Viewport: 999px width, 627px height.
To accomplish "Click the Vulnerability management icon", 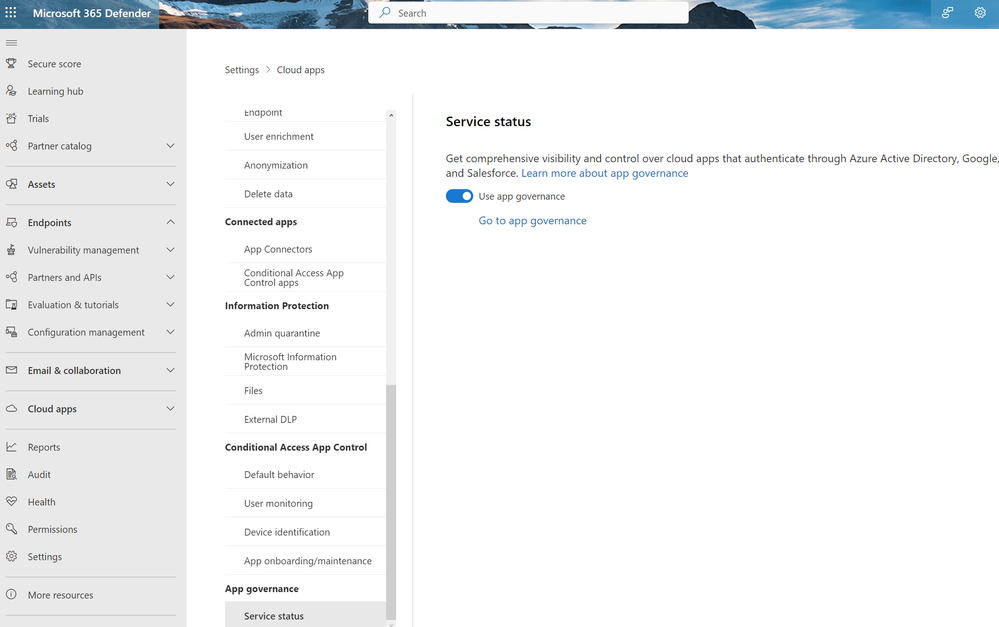I will point(11,250).
